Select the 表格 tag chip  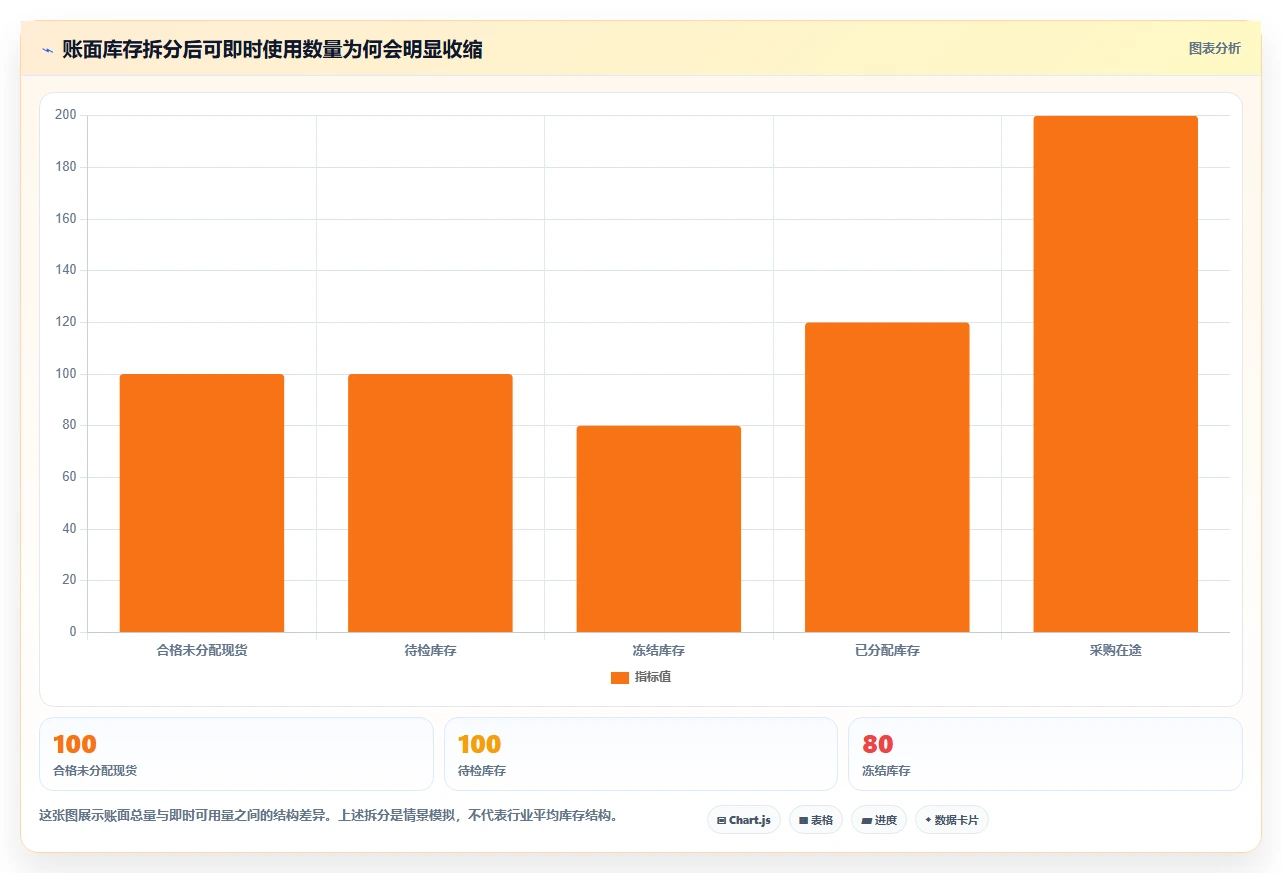[x=816, y=820]
